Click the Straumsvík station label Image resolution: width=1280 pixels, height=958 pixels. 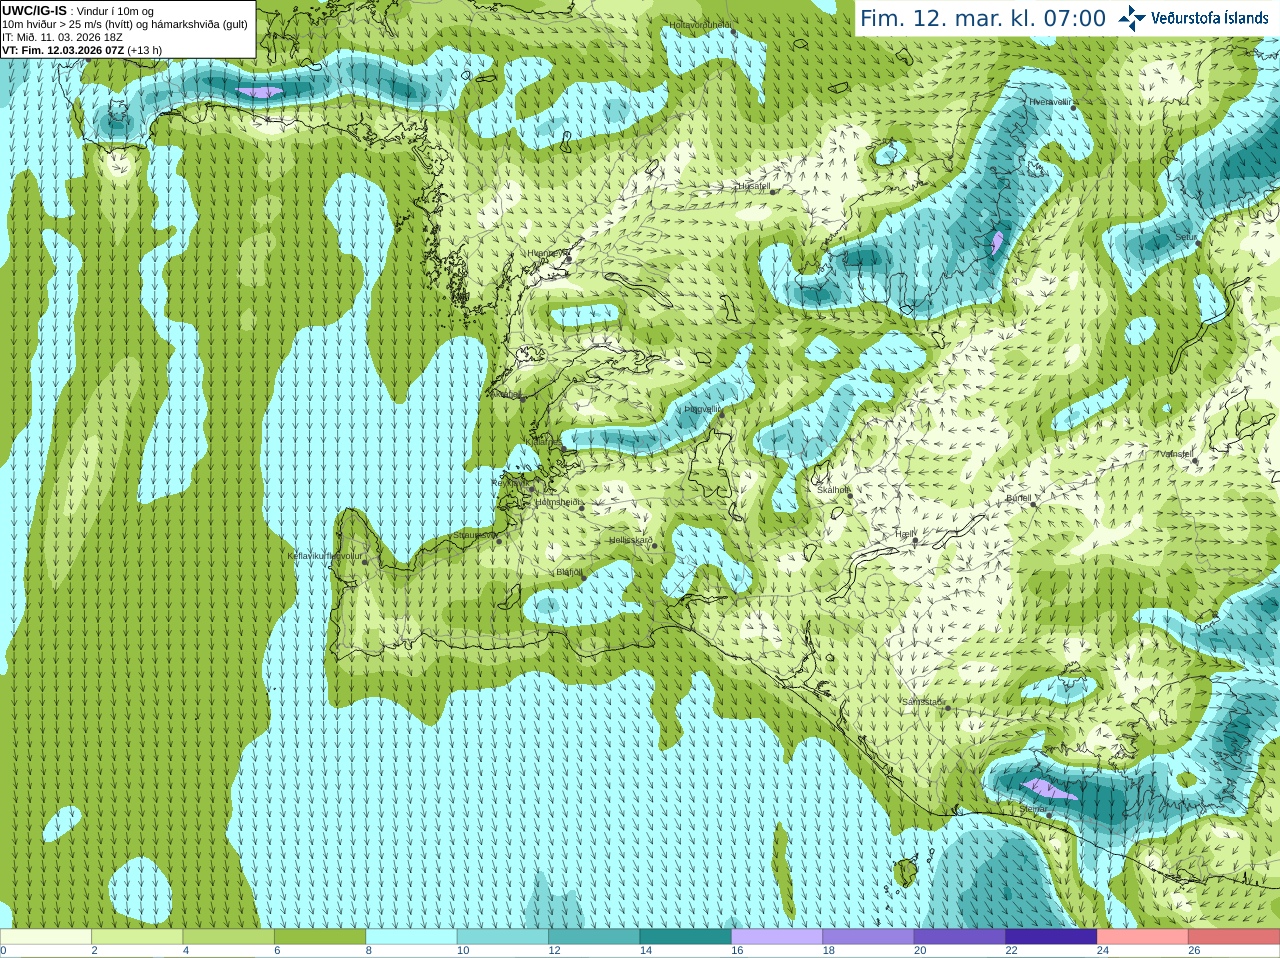[474, 536]
